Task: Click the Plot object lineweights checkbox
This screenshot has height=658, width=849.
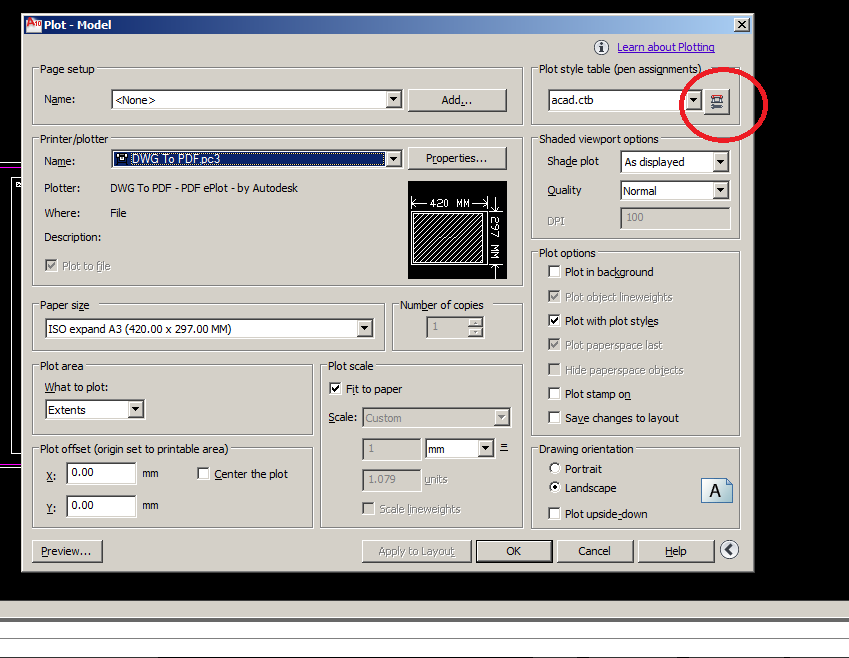Action: coord(554,296)
